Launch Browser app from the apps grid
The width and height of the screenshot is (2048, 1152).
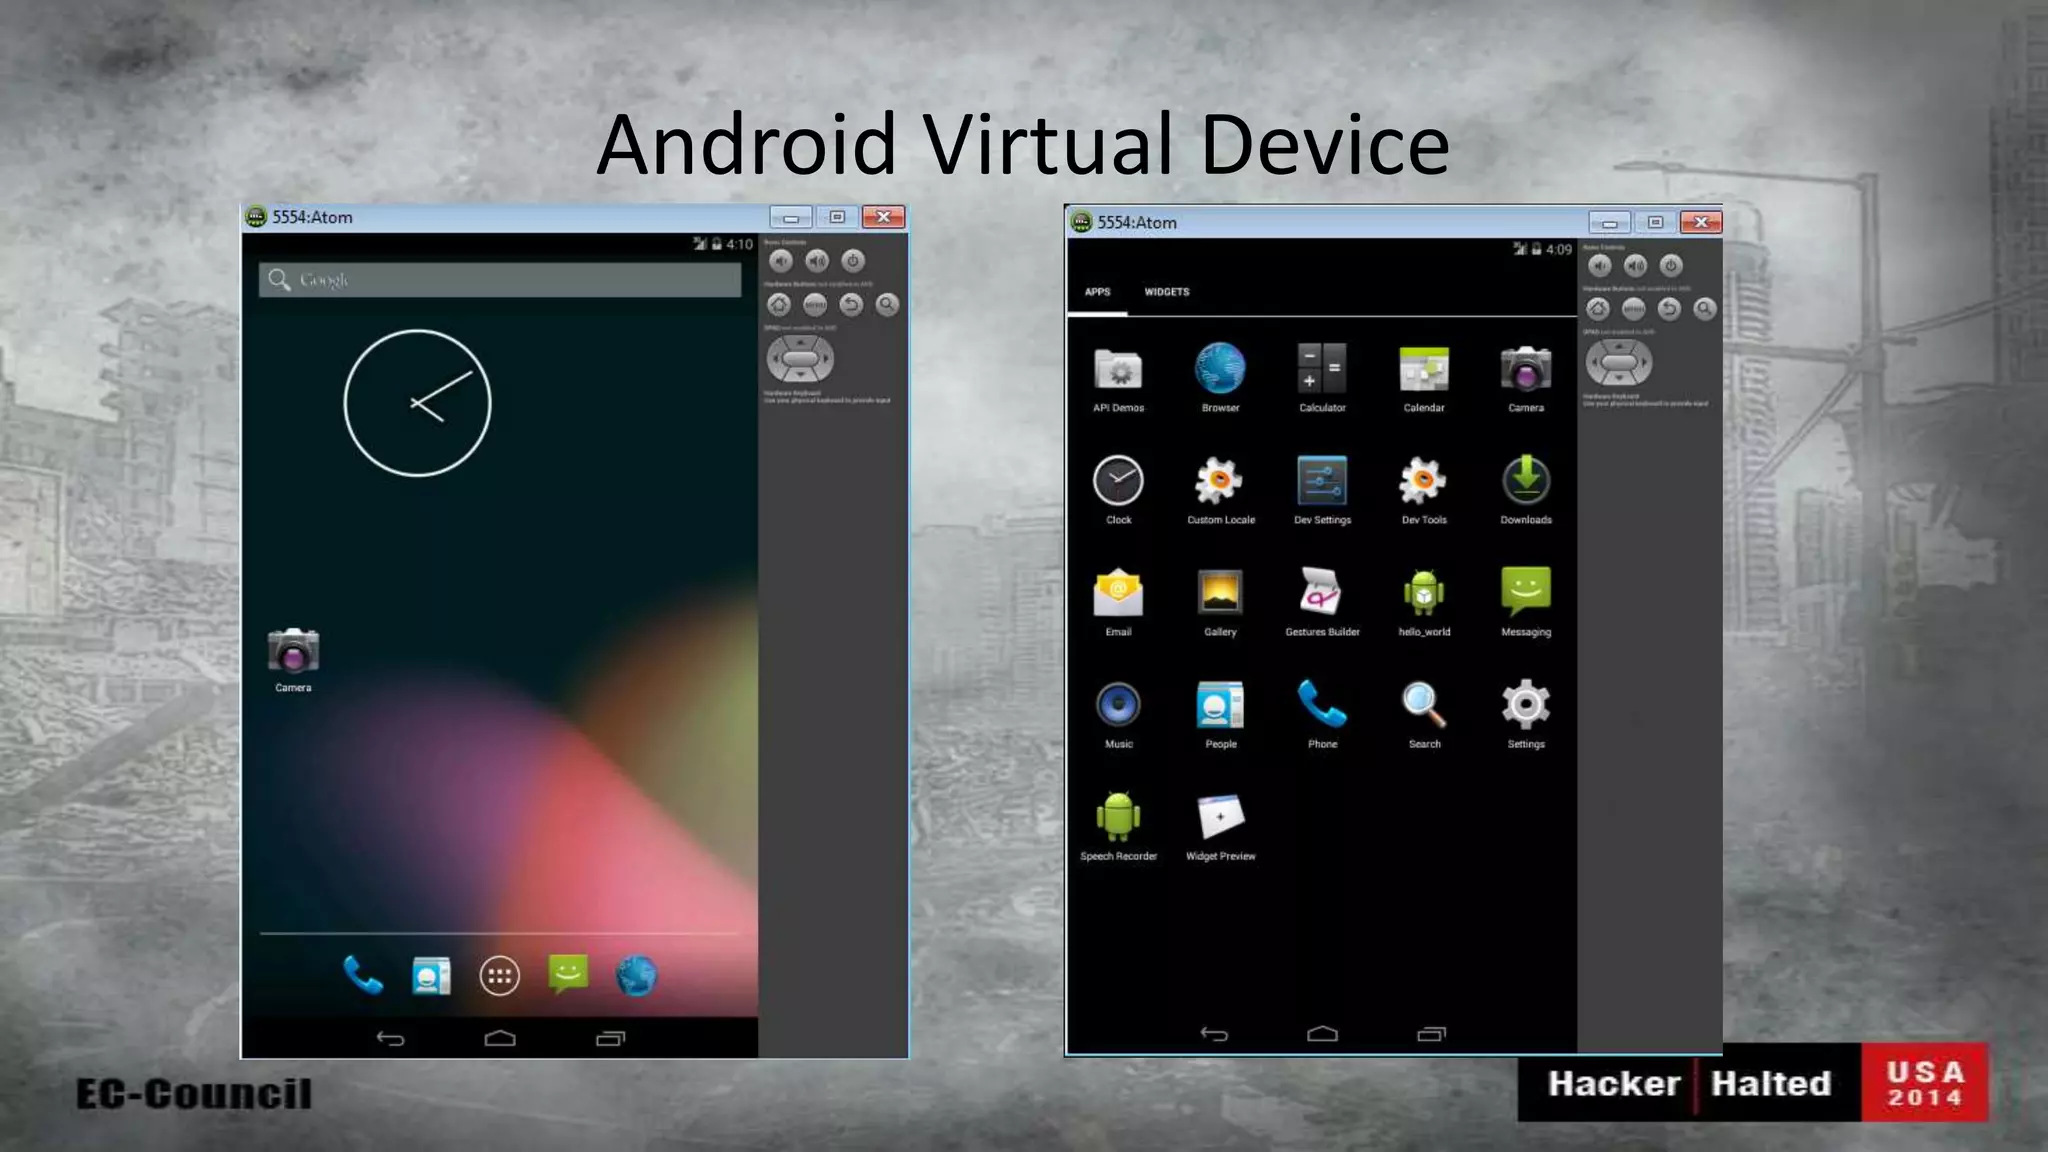coord(1220,379)
